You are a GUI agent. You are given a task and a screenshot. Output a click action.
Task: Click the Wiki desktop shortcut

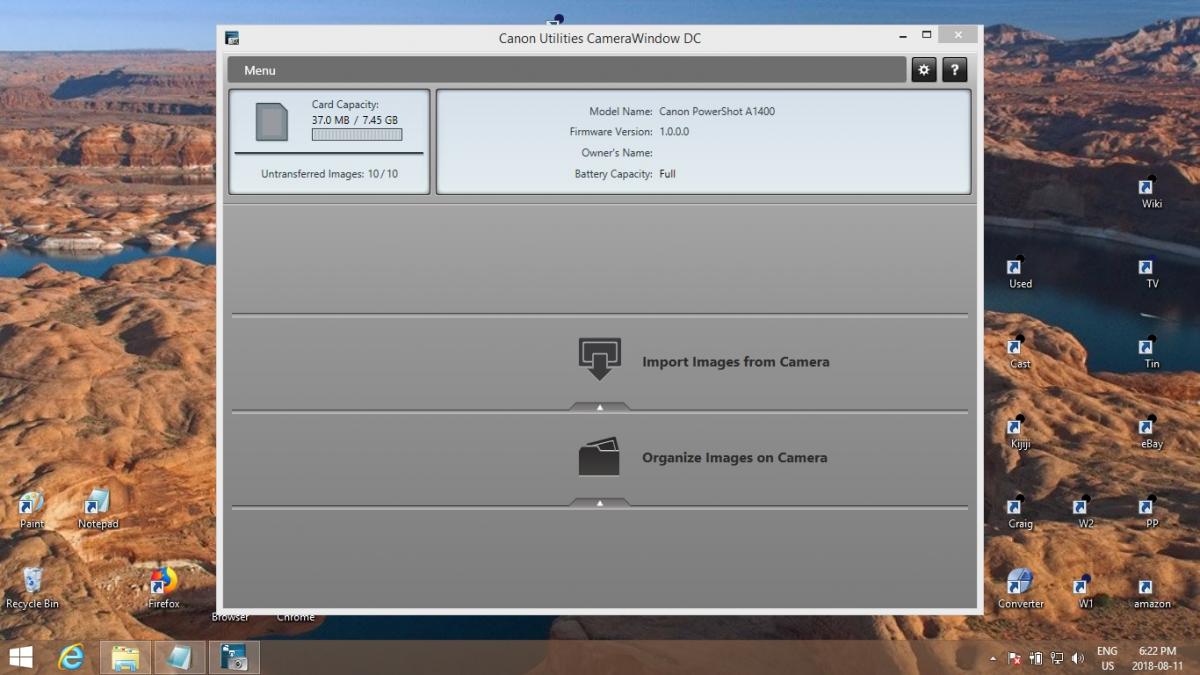coord(1151,192)
